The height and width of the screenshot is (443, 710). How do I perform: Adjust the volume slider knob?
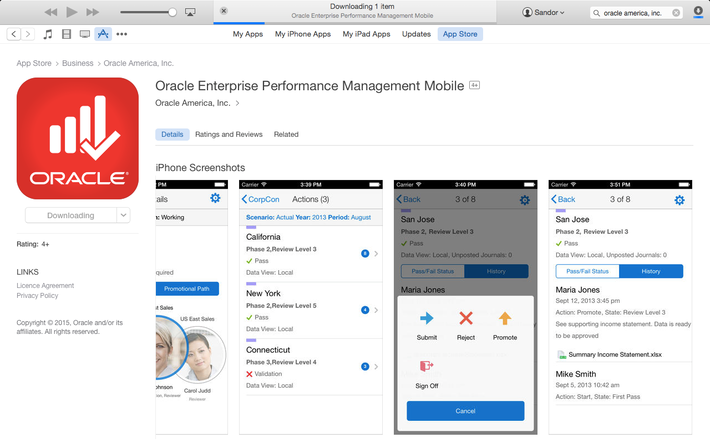tap(172, 12)
